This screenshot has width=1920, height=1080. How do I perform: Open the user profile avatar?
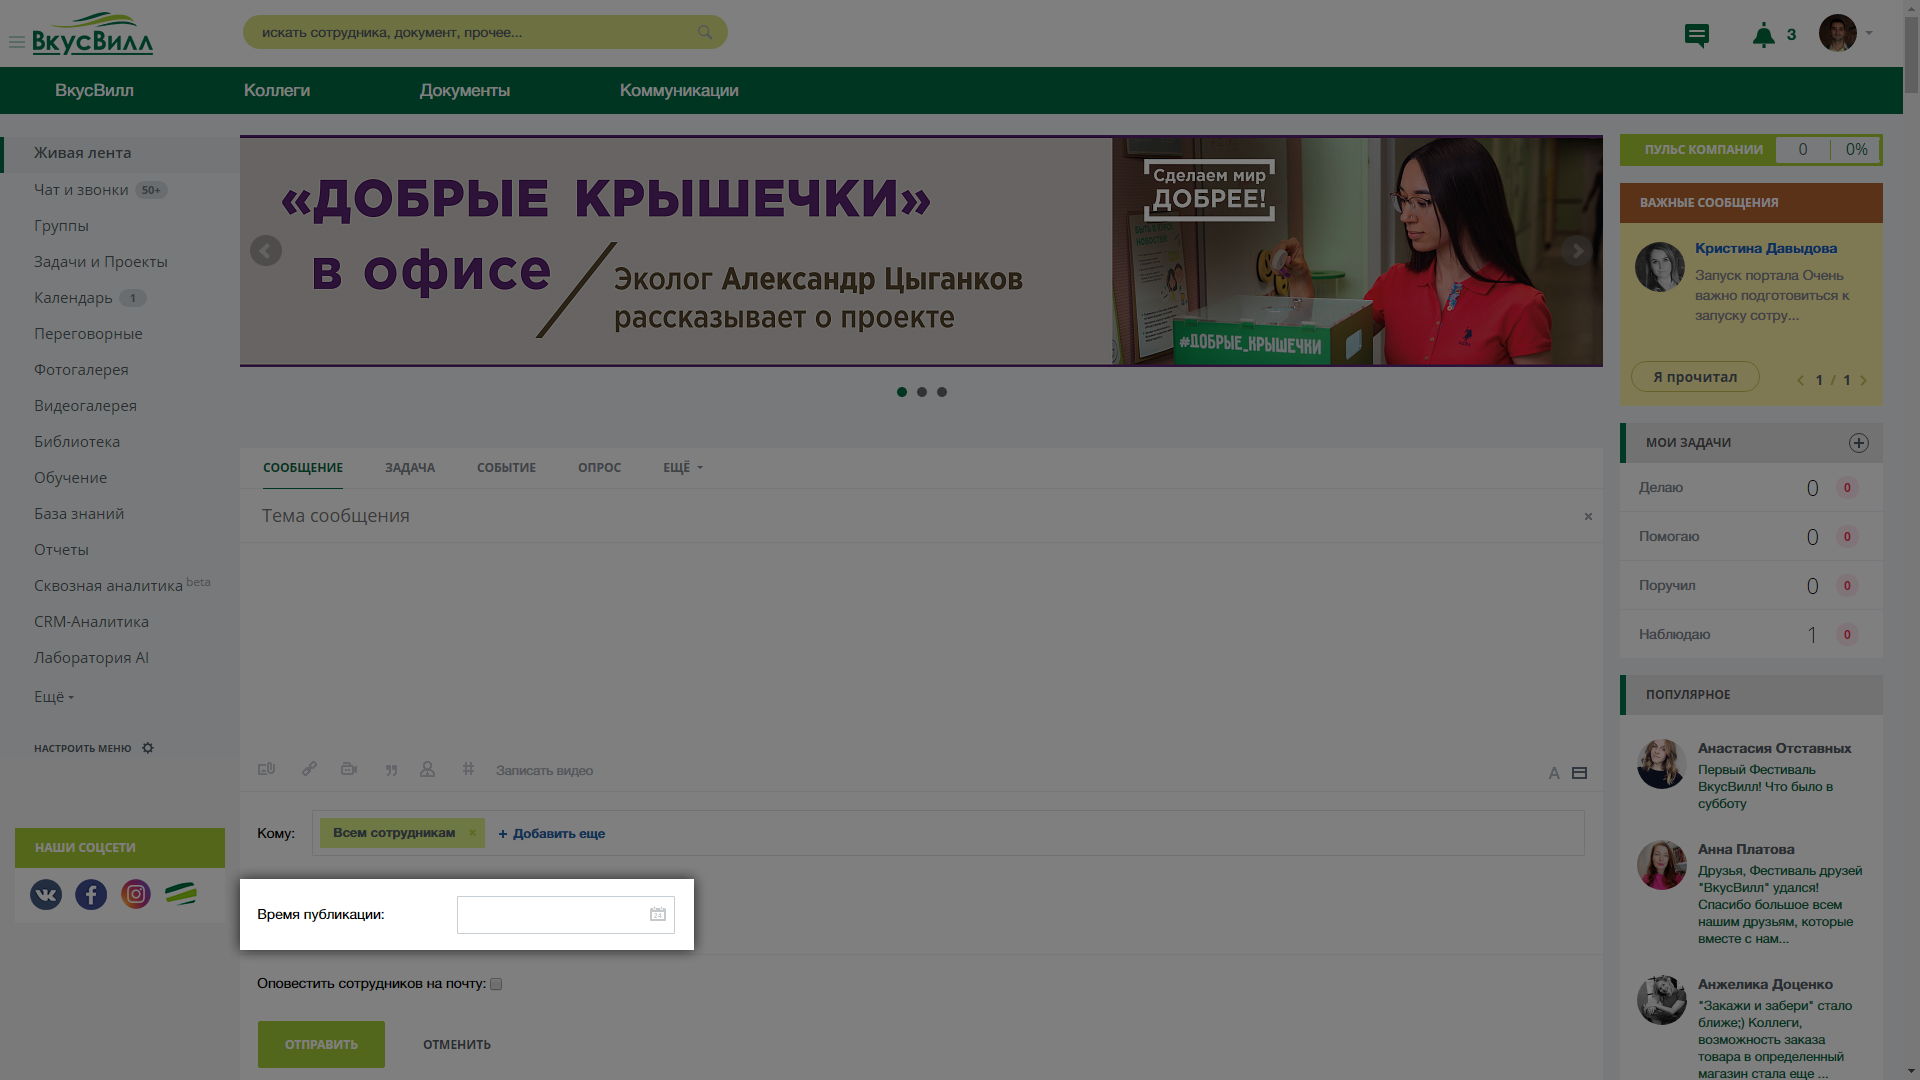1838,33
